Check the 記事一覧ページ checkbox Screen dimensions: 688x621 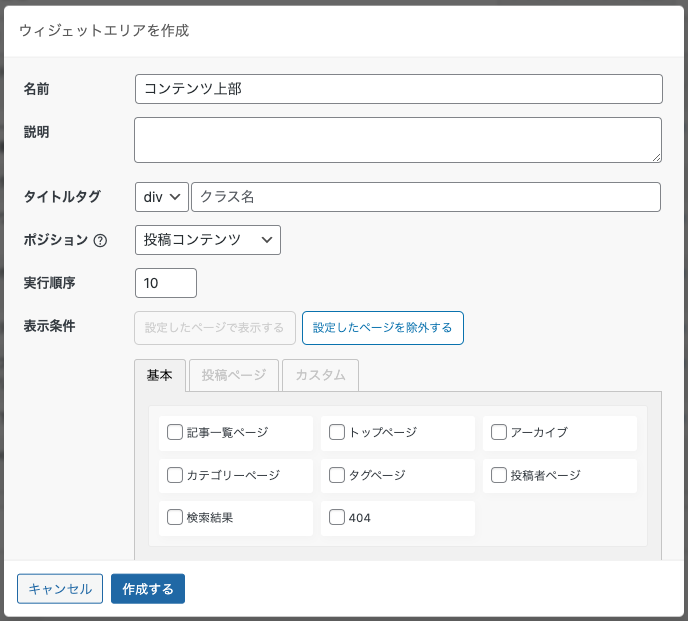coord(175,432)
